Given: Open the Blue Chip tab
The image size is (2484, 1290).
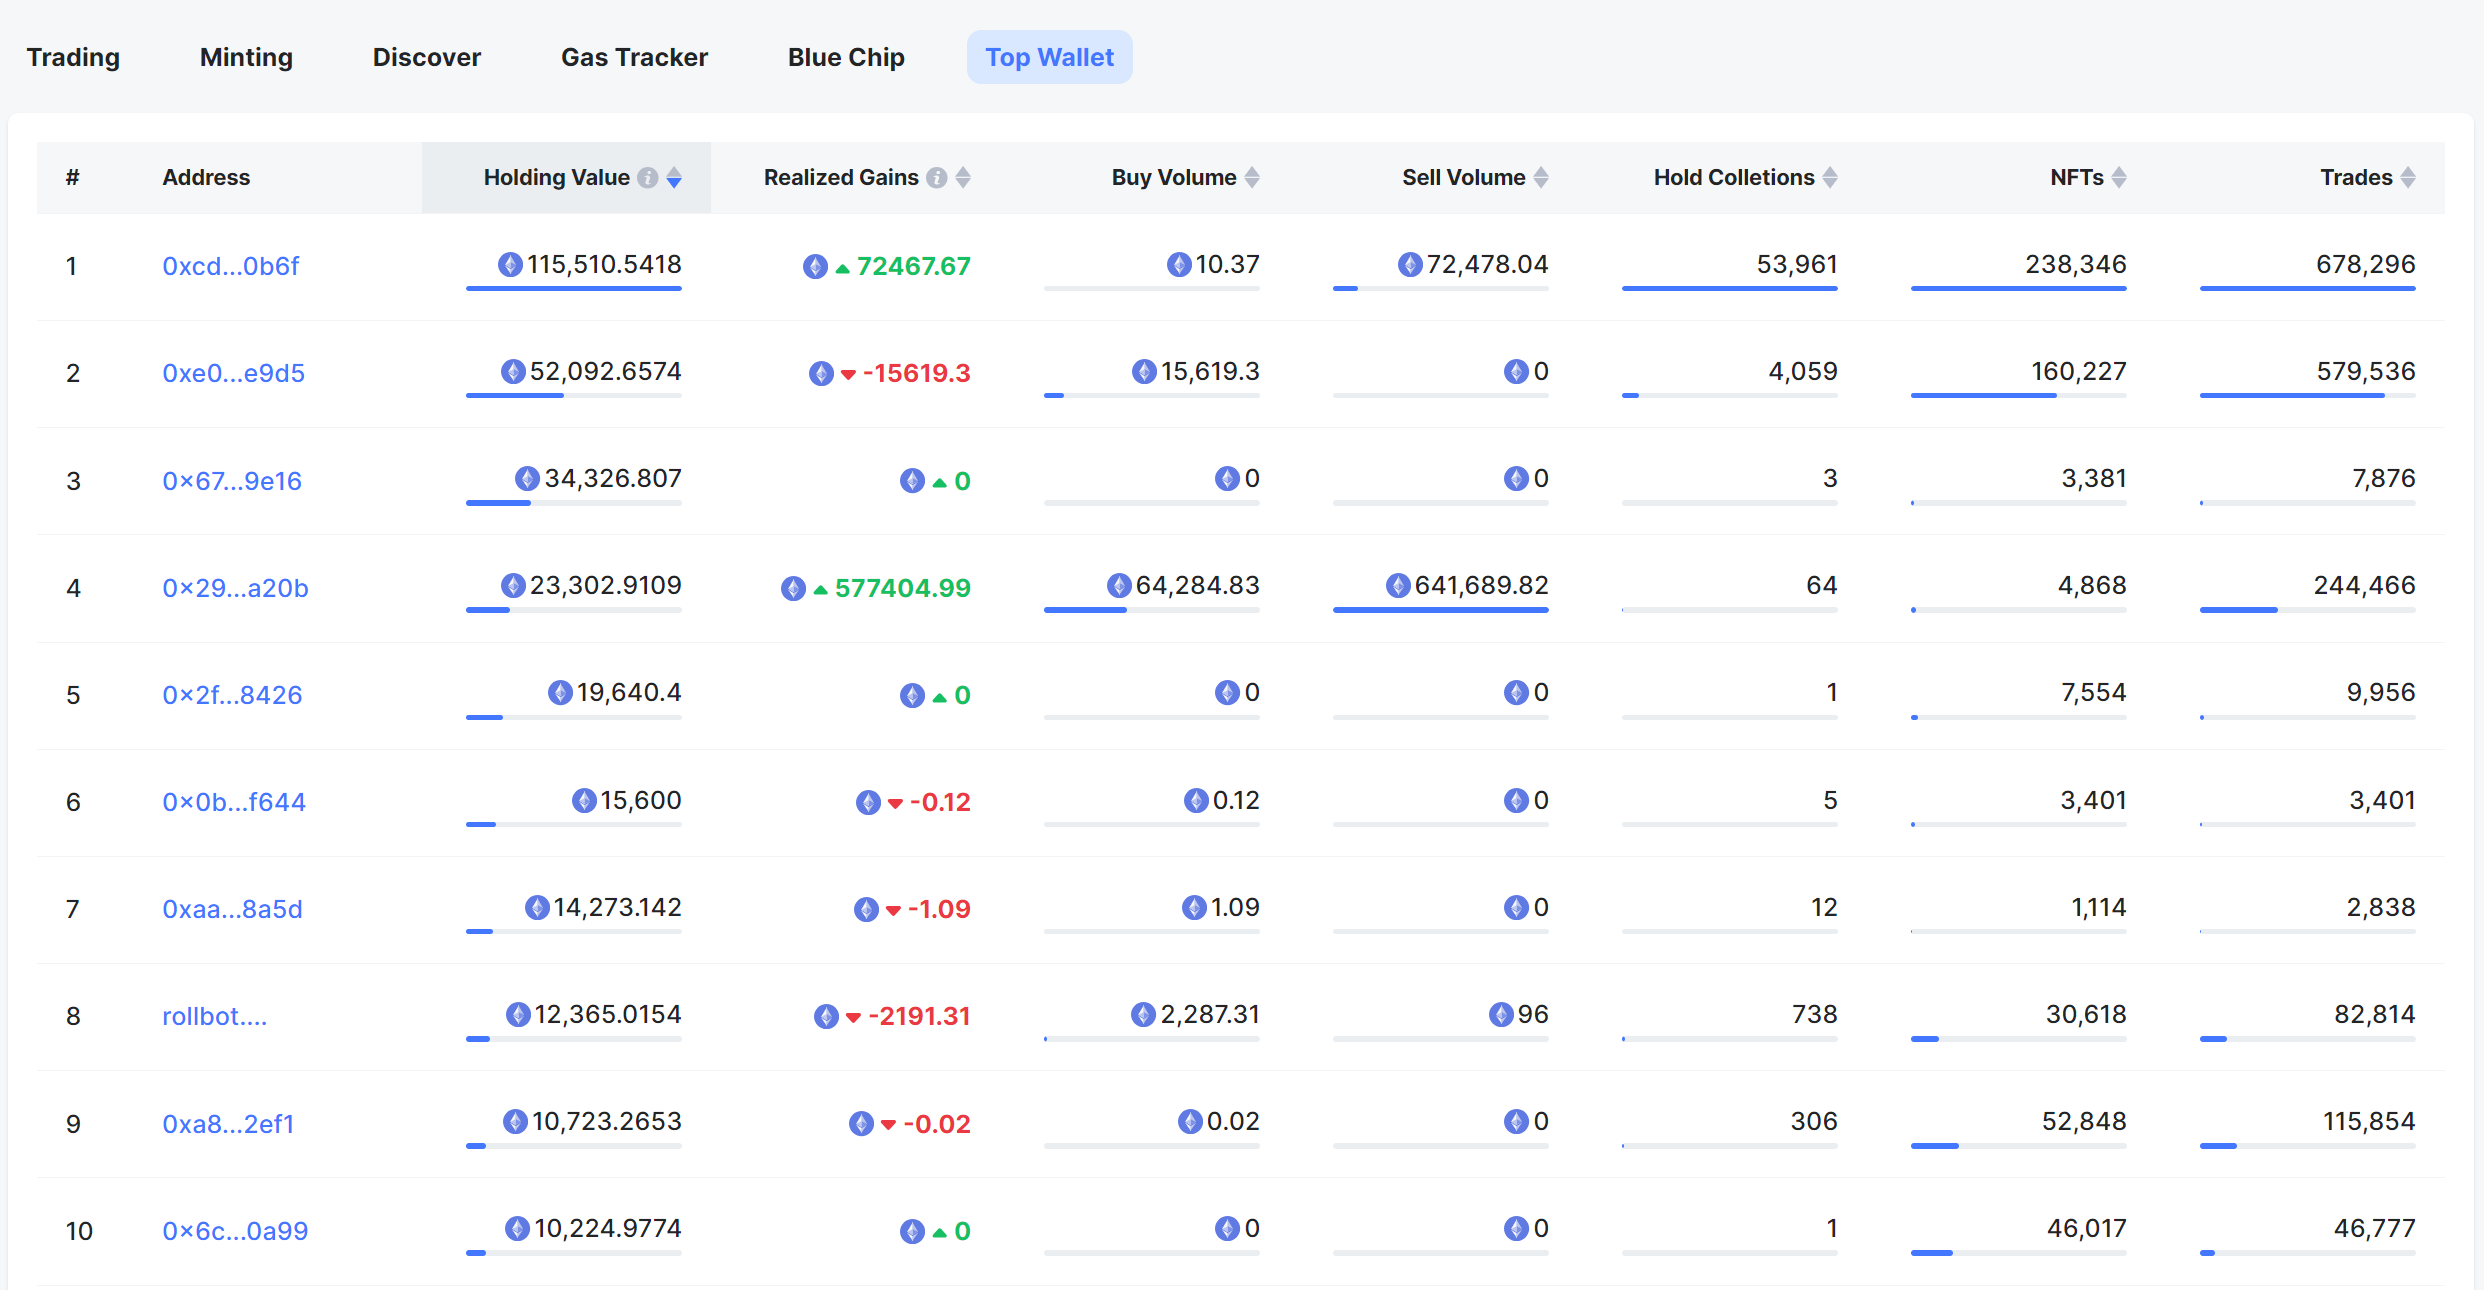Looking at the screenshot, I should (846, 57).
